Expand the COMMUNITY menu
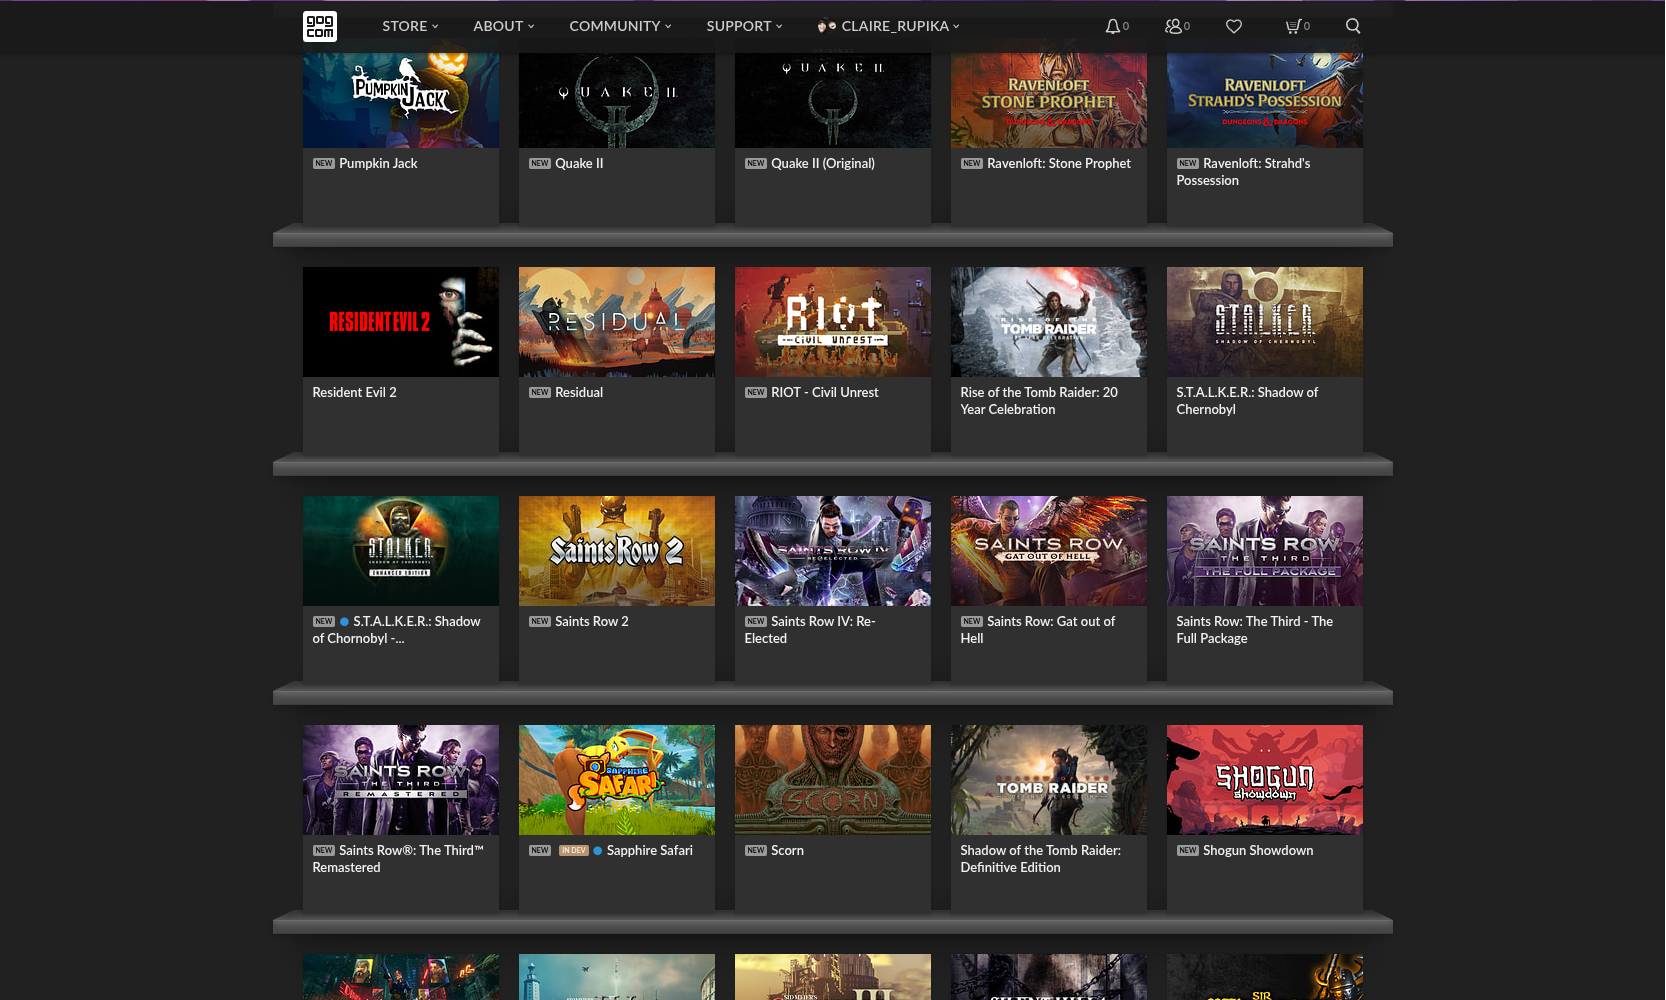 click(x=620, y=26)
